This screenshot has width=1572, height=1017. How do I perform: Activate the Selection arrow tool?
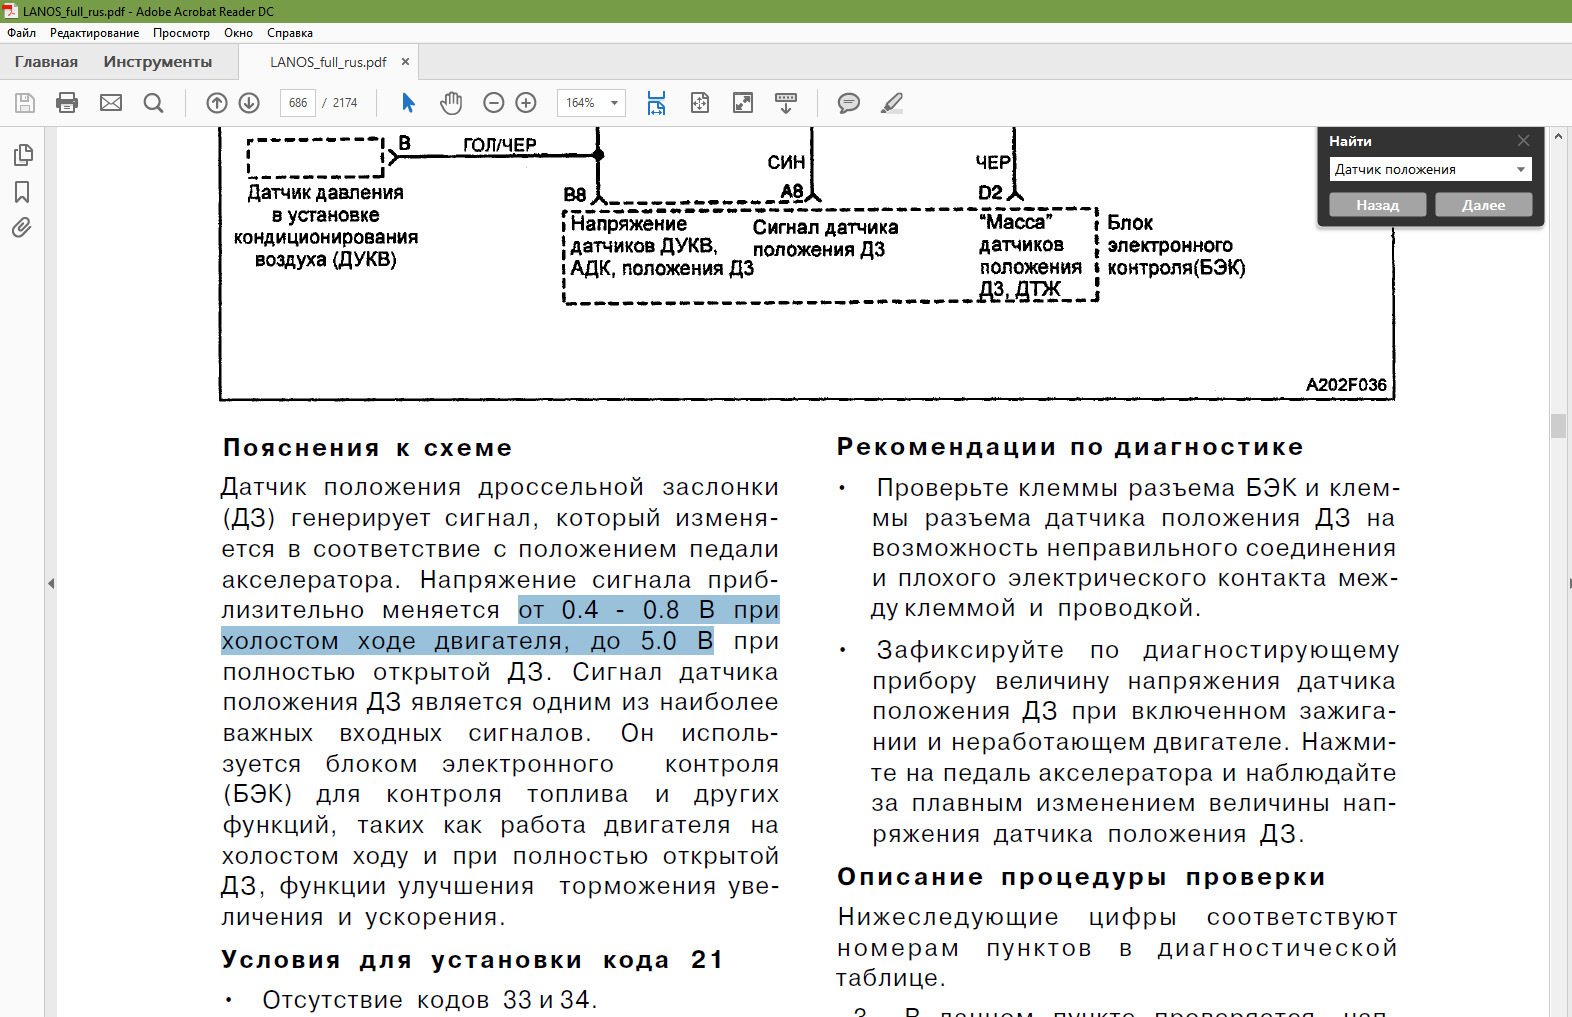click(x=408, y=103)
